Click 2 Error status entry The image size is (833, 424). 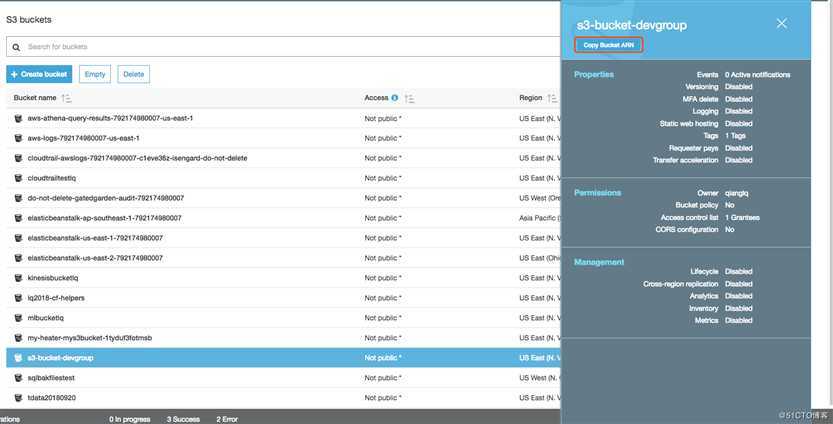(227, 419)
